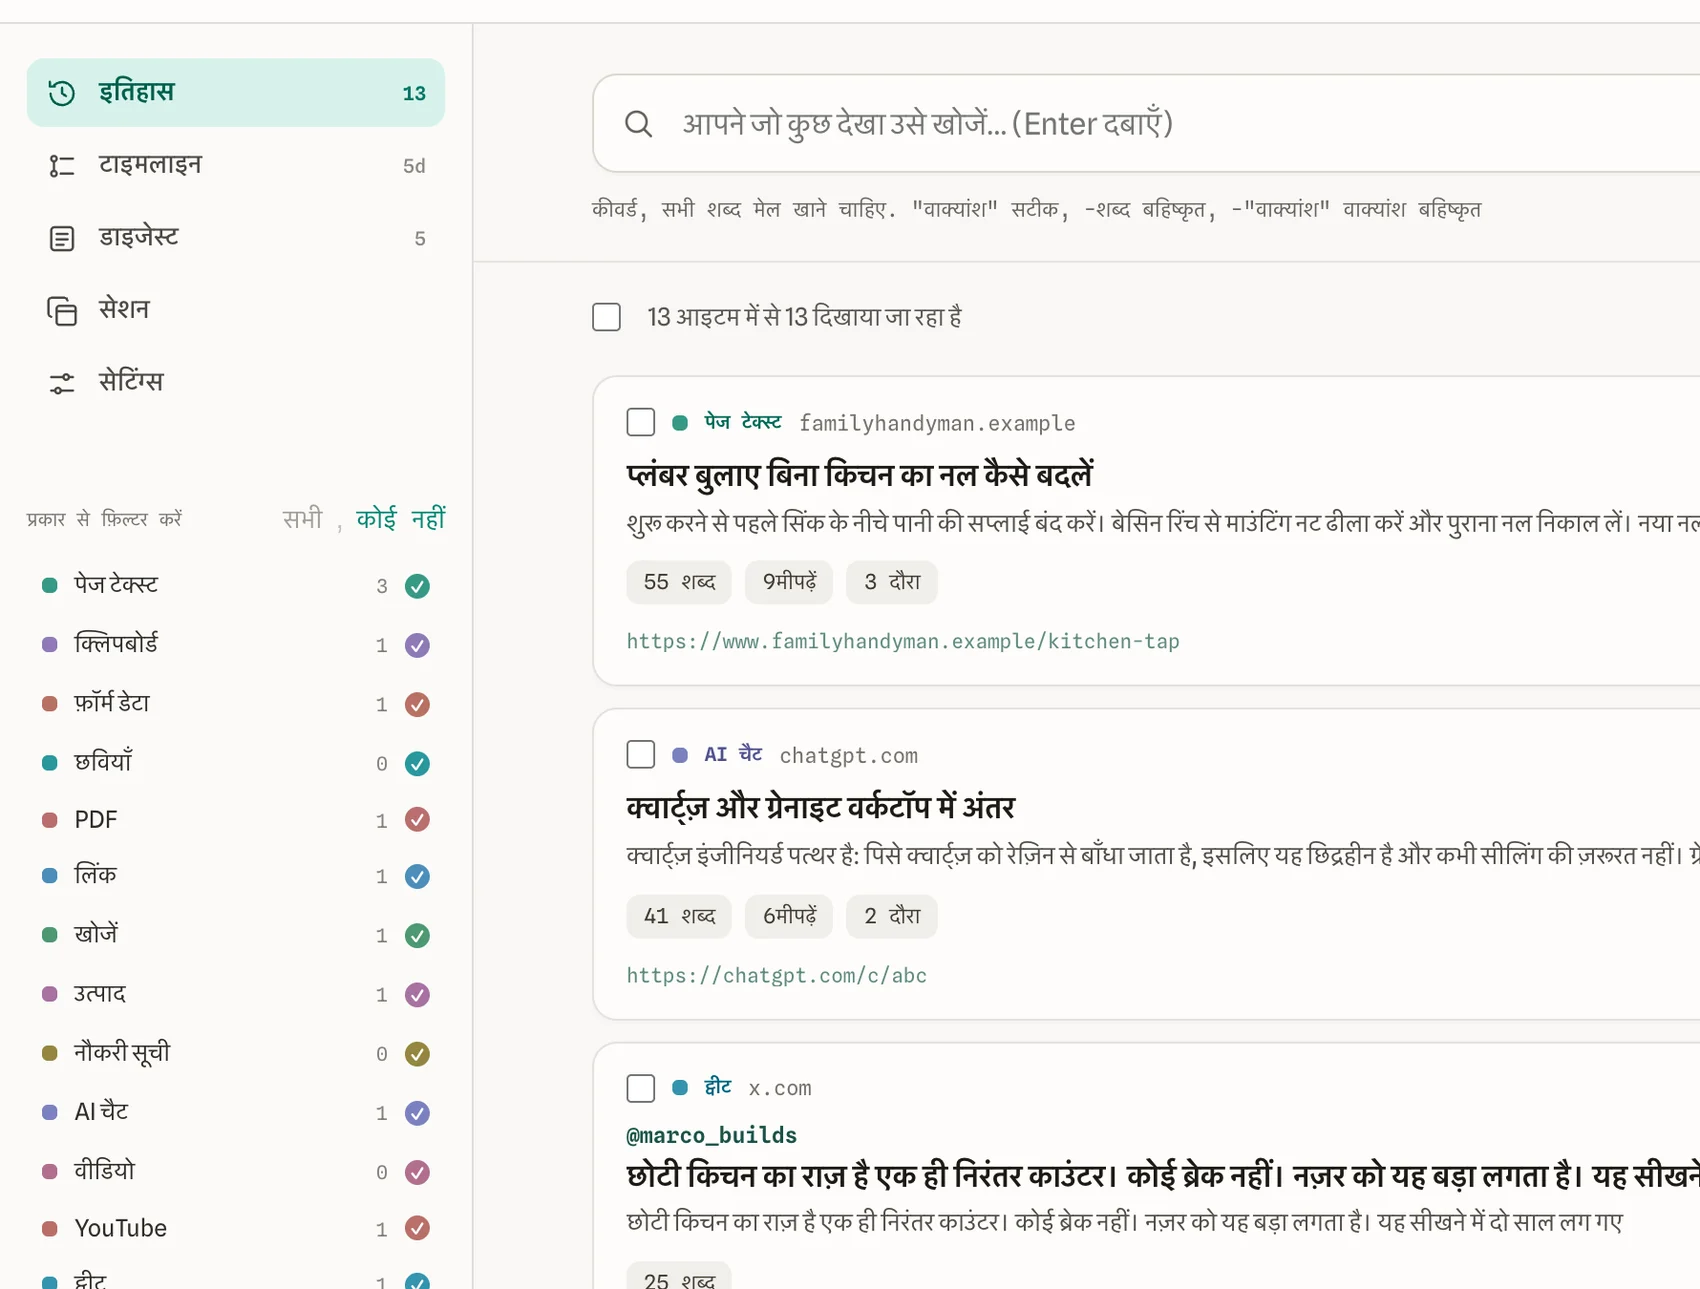Click the फ़ॉर्म डेटा filter label
Screen dimensions: 1700x1289
(112, 703)
